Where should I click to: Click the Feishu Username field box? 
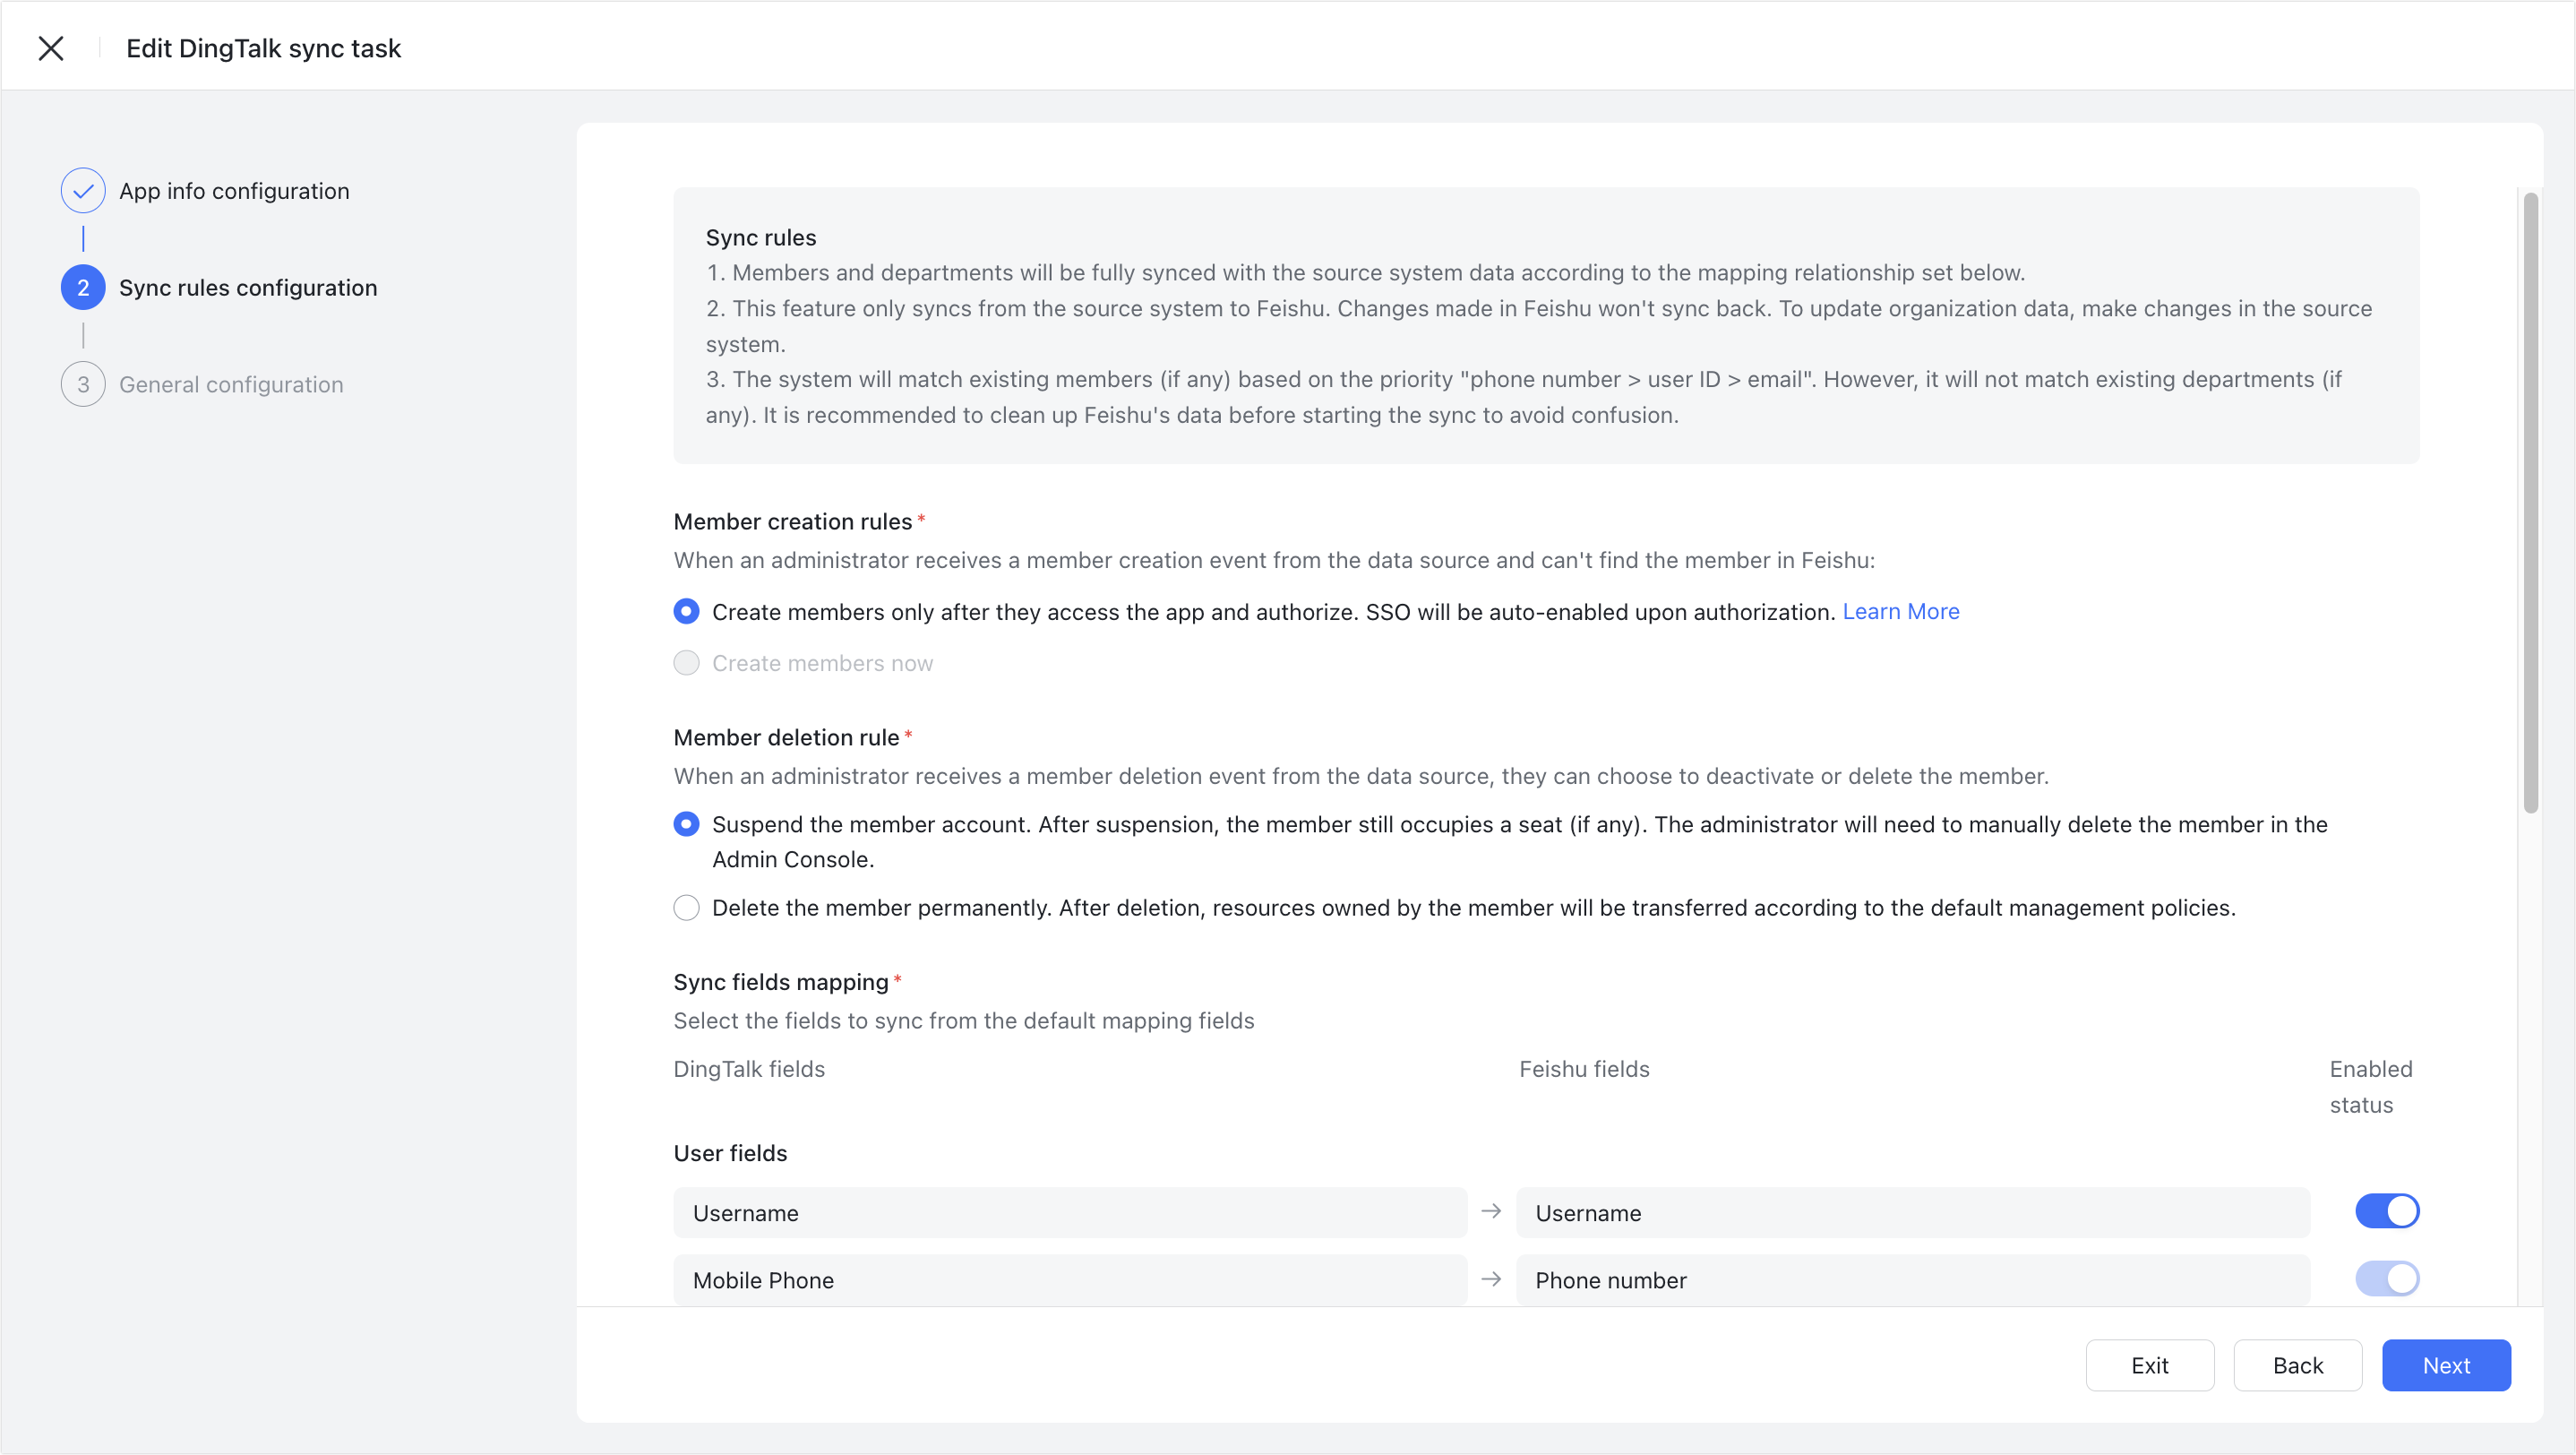point(1913,1212)
